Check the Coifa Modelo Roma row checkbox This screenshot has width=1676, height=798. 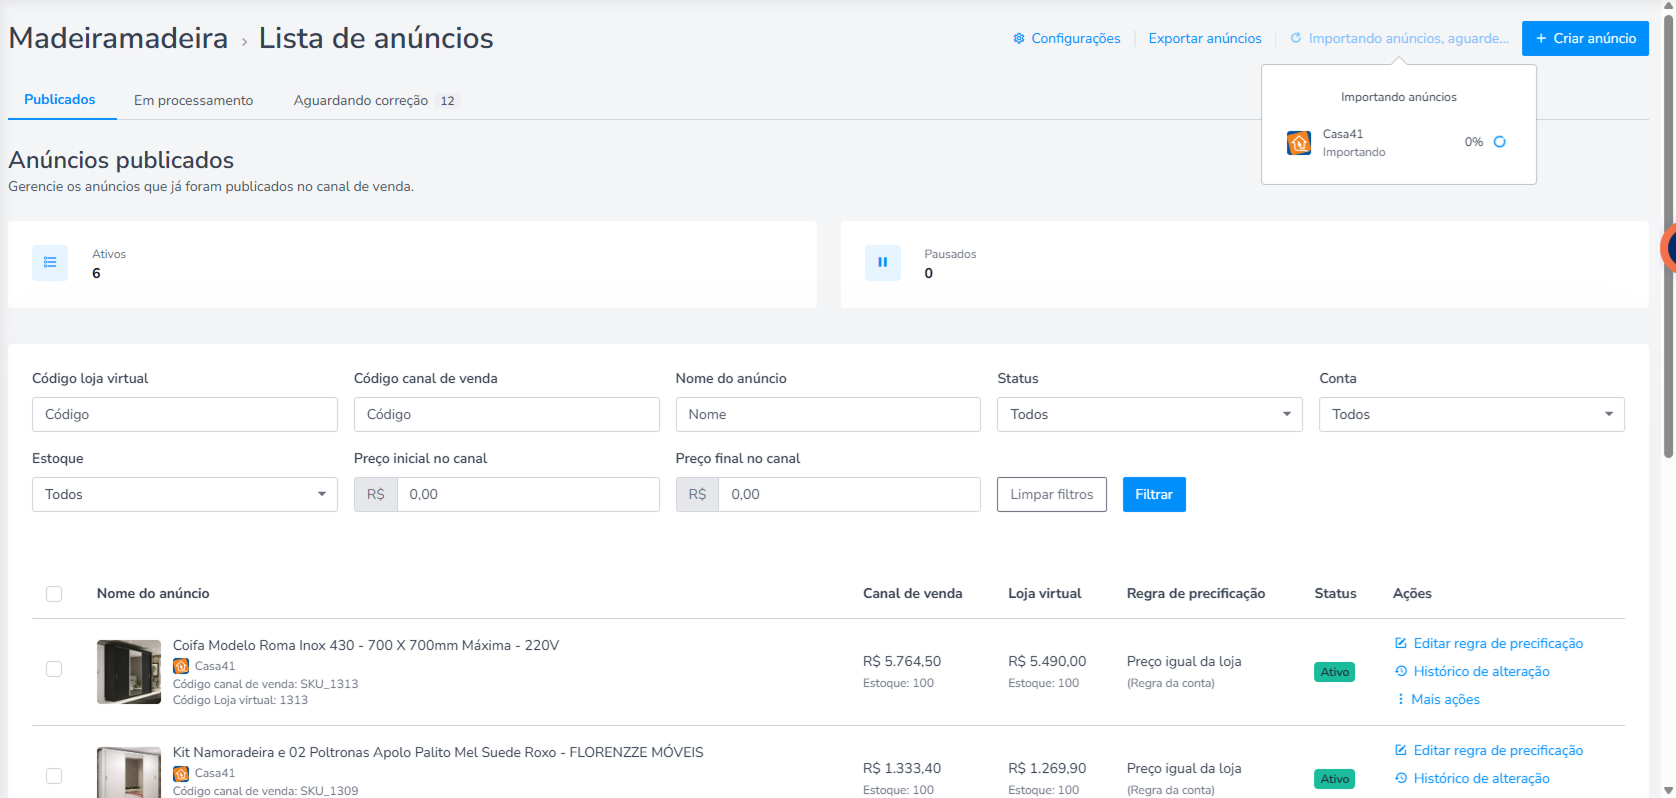(54, 669)
